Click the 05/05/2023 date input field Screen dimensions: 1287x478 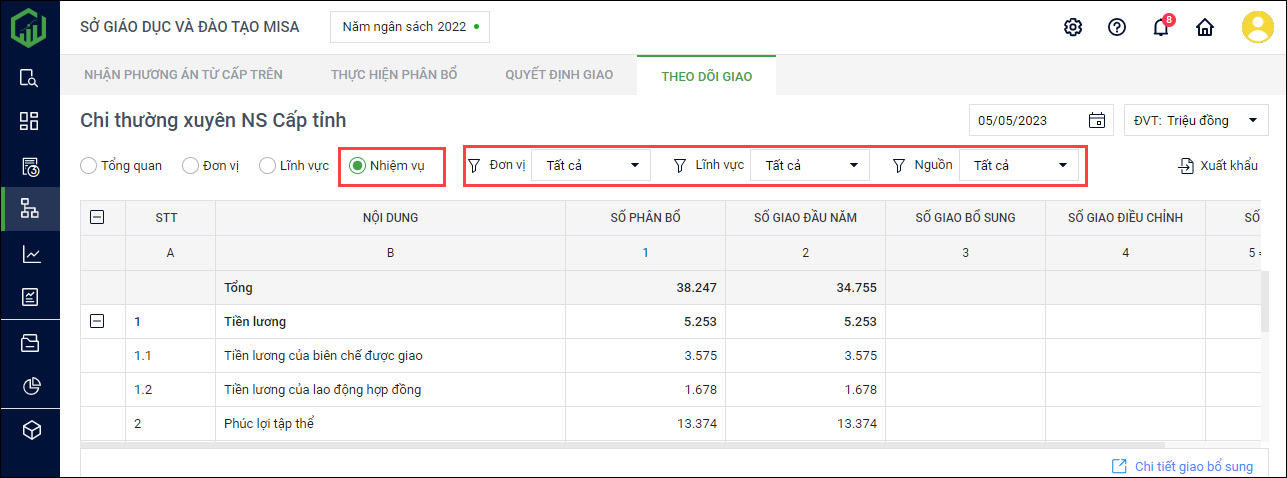tap(1025, 121)
